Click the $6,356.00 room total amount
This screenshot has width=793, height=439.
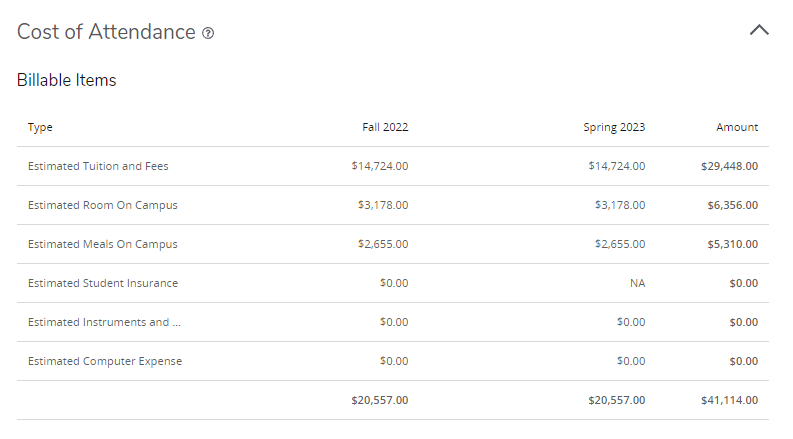pyautogui.click(x=733, y=205)
